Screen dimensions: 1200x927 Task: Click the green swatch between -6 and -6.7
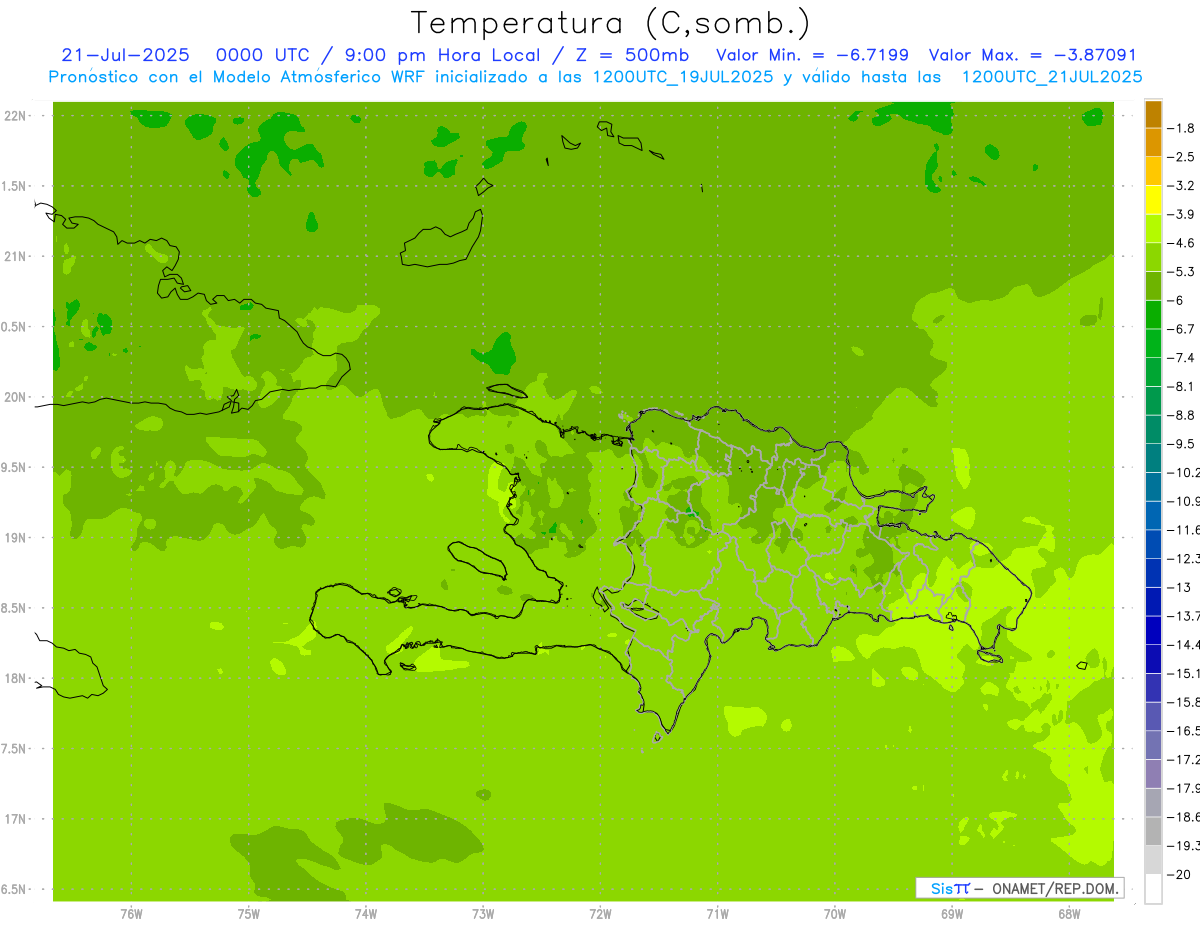1153,315
